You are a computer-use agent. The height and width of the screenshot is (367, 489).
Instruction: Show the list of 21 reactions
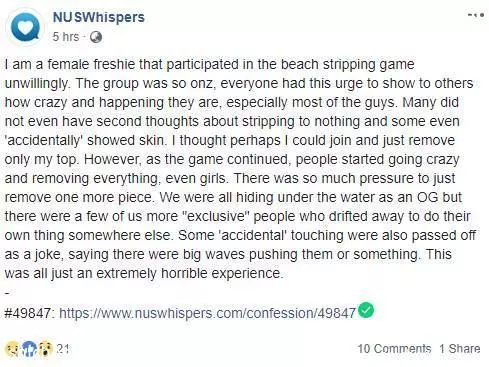pos(63,349)
